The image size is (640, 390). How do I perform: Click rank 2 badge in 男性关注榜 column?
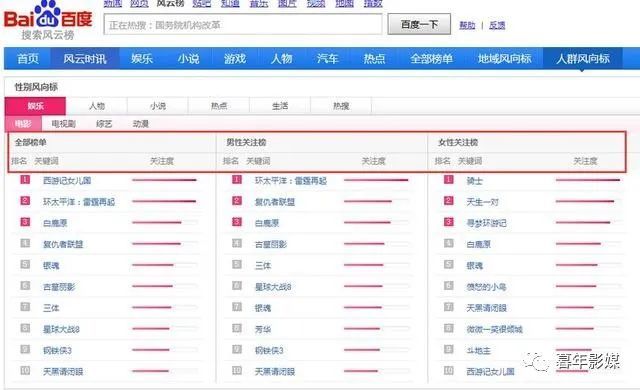(x=237, y=201)
